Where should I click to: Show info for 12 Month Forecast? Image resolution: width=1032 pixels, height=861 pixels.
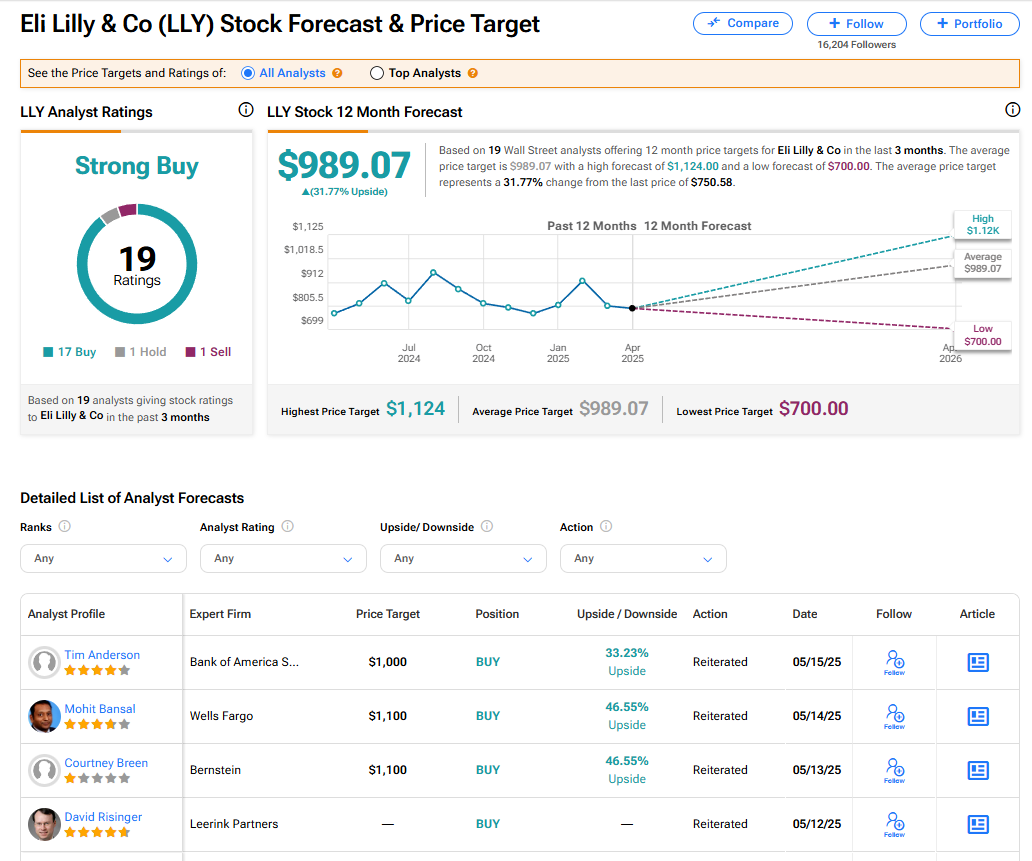pyautogui.click(x=1012, y=110)
